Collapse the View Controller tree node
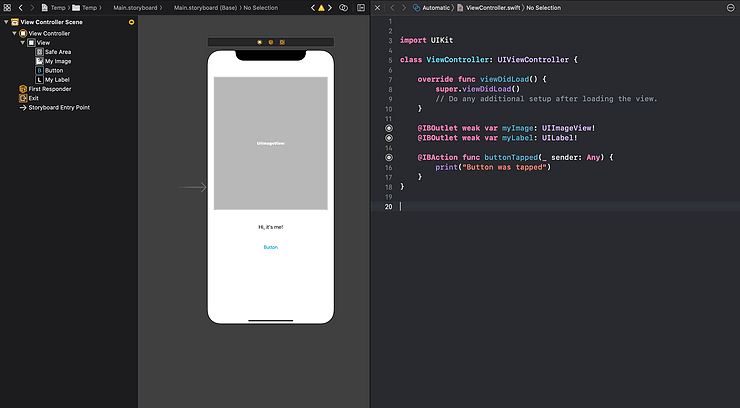 click(14, 33)
